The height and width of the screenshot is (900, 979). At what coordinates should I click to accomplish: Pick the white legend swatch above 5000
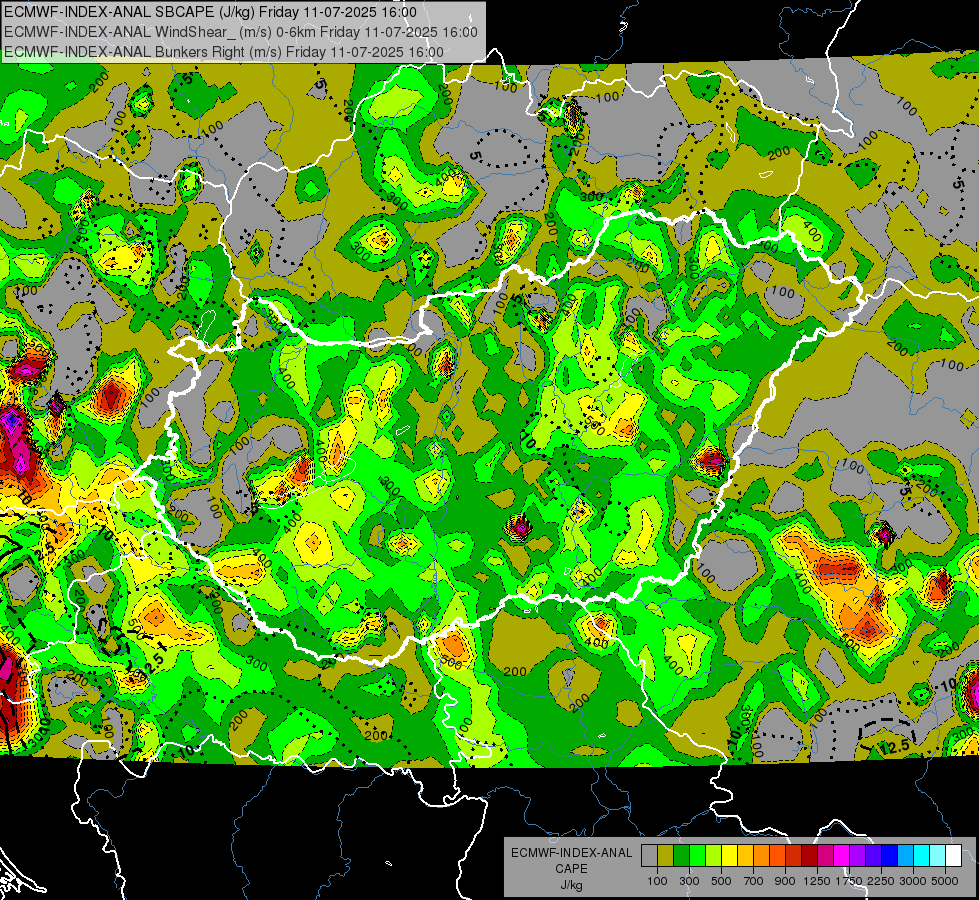coord(953,855)
